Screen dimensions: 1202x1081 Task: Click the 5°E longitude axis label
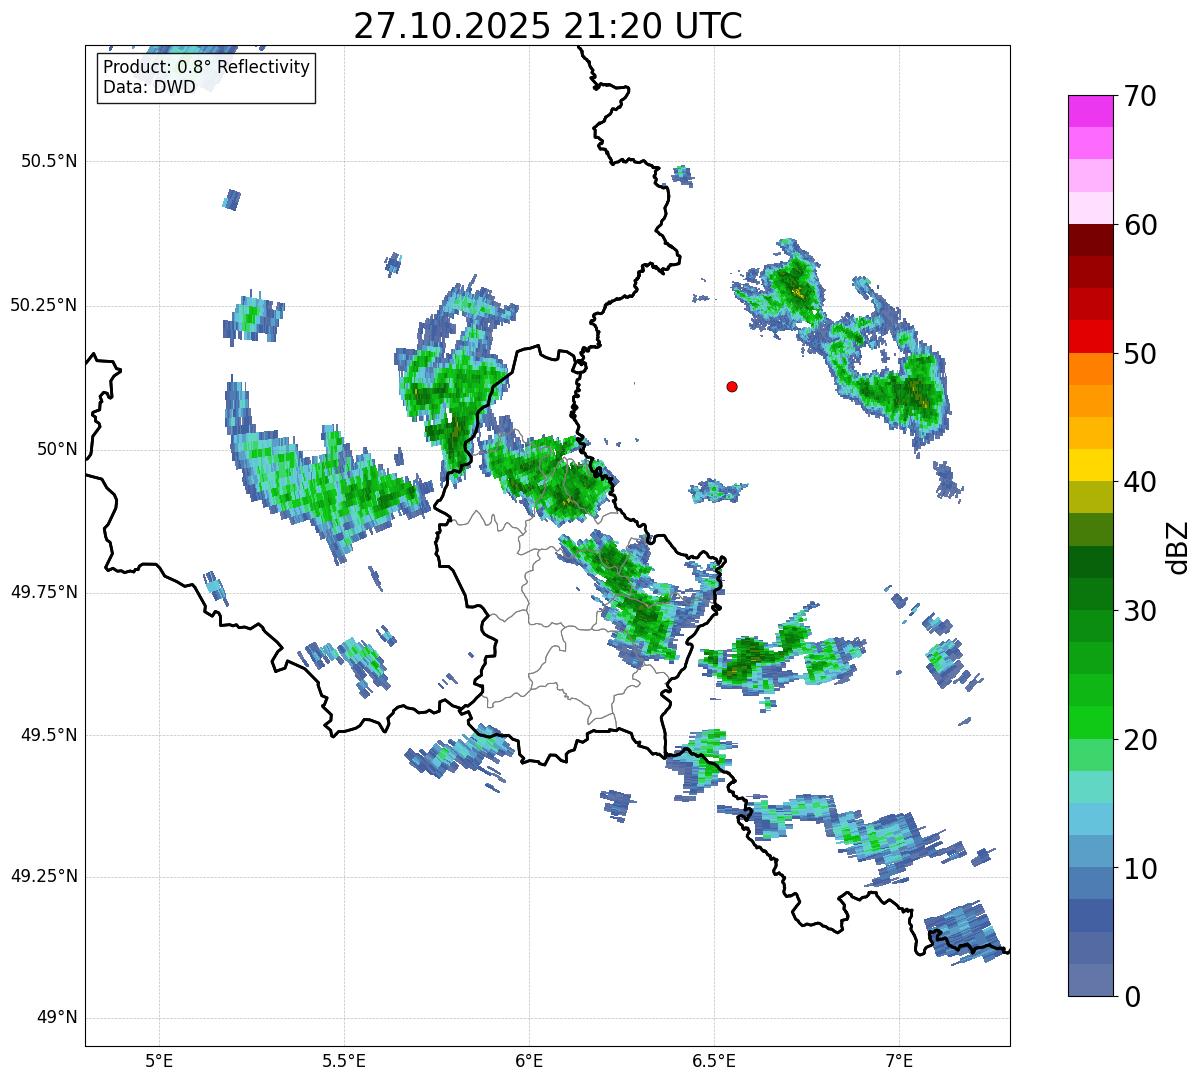coord(159,1060)
